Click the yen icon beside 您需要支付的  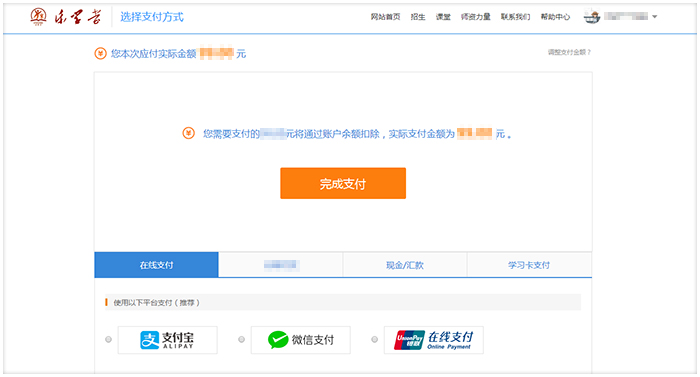point(189,133)
